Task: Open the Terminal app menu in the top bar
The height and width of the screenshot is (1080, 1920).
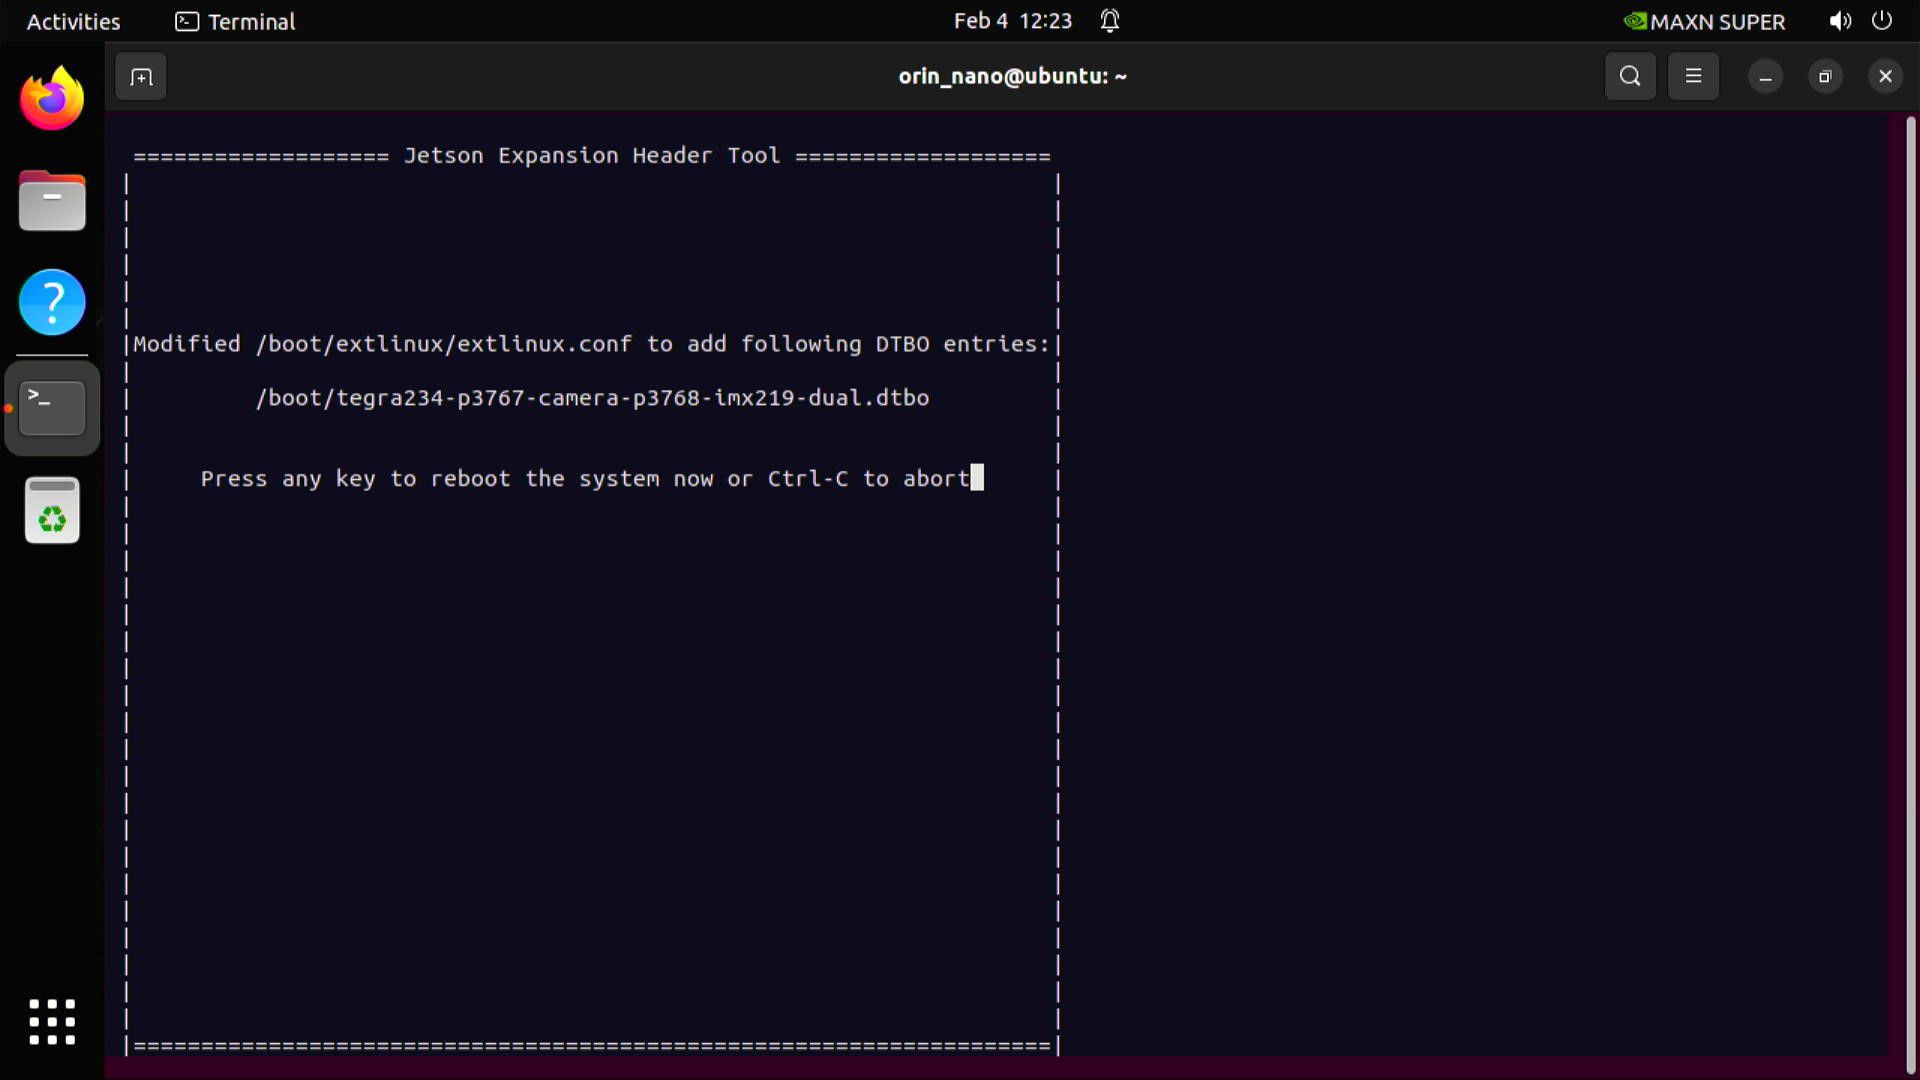Action: [x=234, y=21]
